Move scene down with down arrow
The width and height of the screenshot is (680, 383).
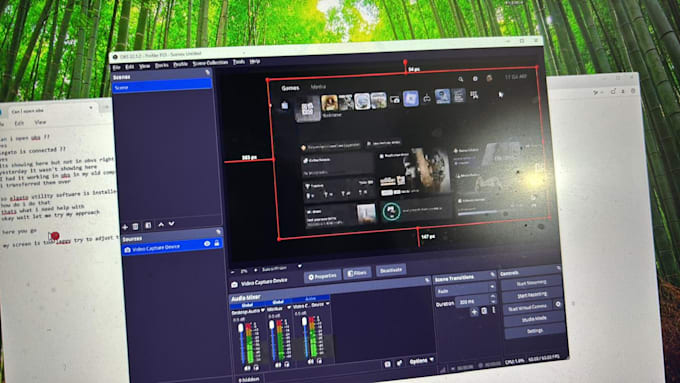click(171, 224)
